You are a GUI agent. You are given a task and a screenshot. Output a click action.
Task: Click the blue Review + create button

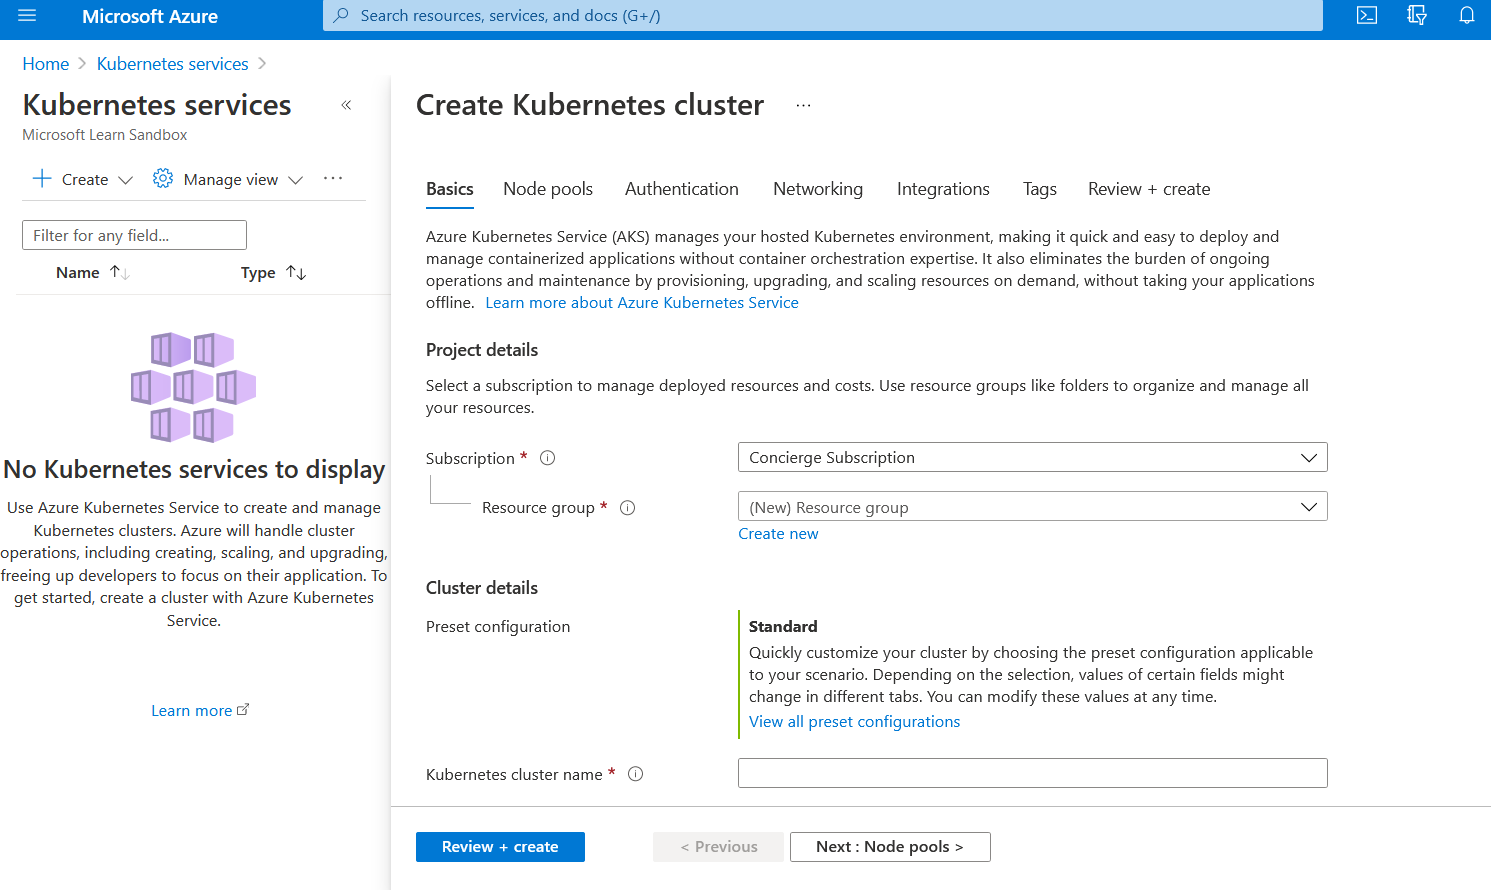coord(500,846)
